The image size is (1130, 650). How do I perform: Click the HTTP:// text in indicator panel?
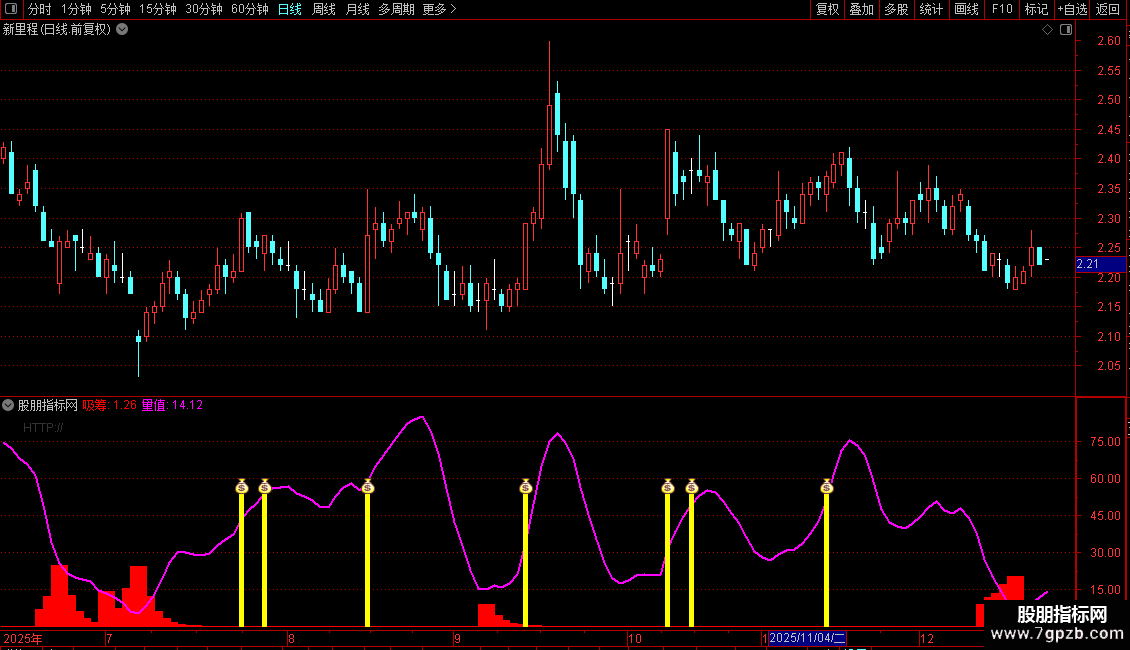(43, 428)
